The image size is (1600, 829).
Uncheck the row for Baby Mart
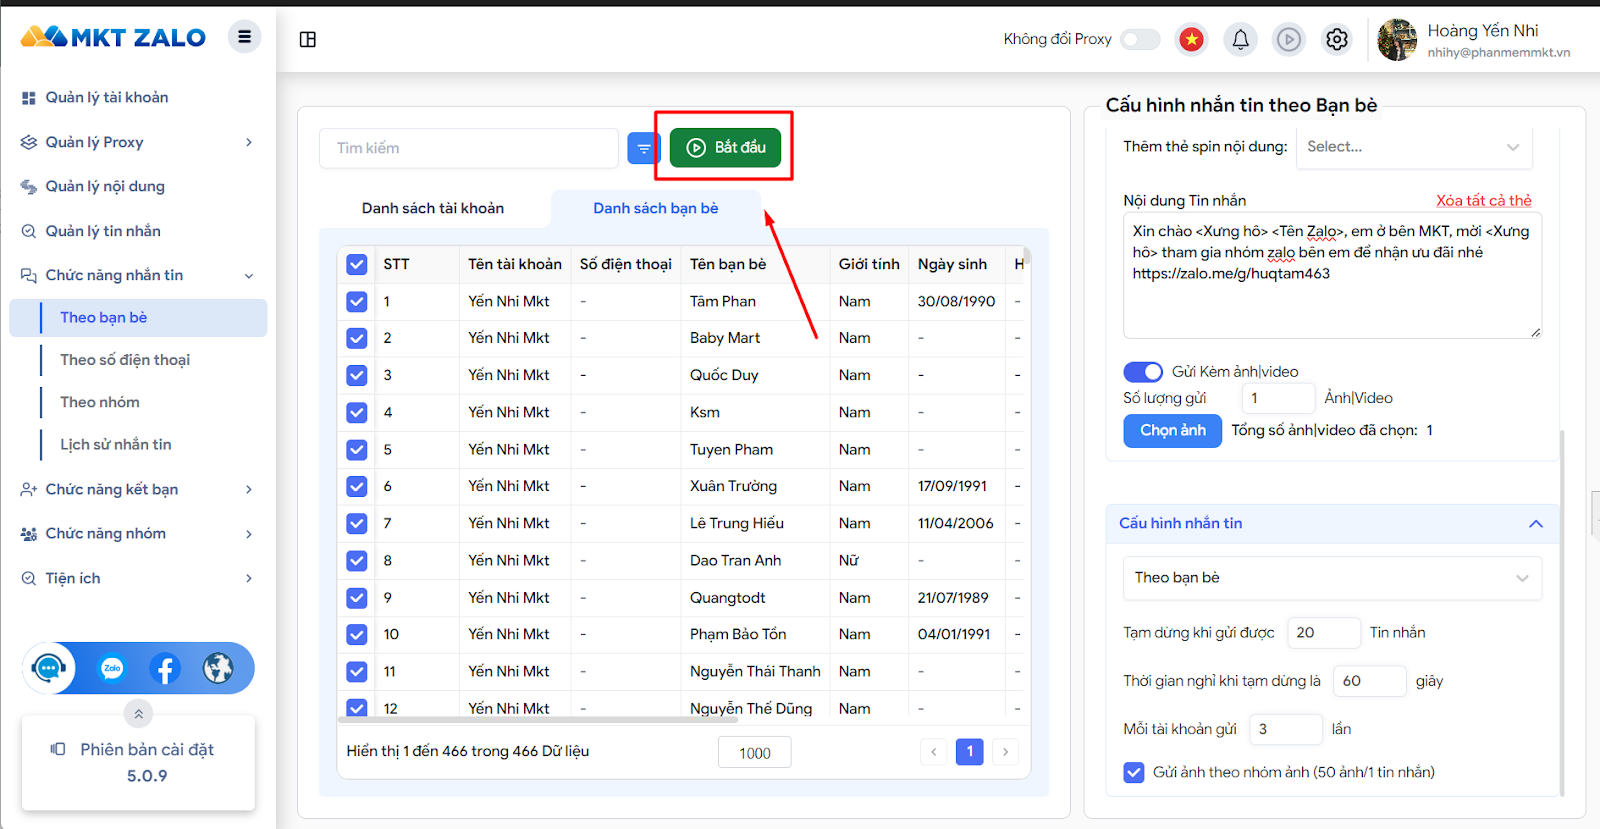[x=357, y=339]
